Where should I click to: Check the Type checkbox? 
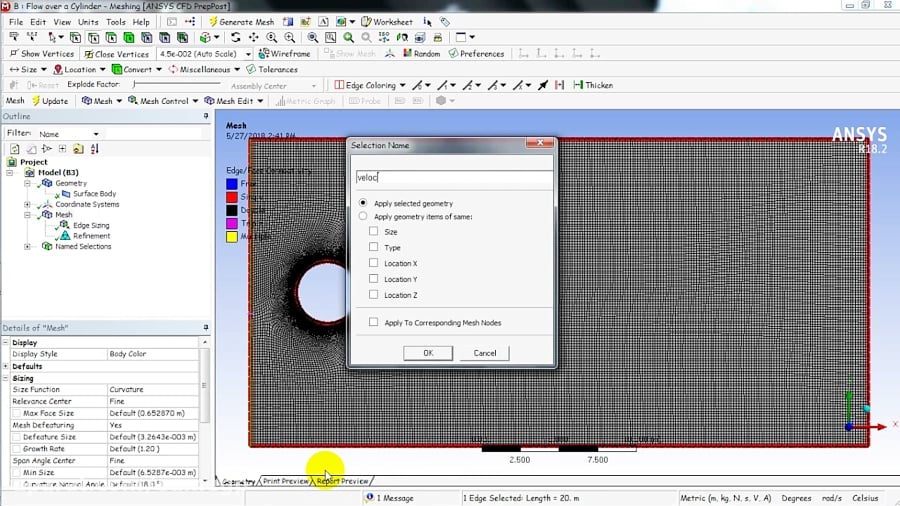click(374, 247)
